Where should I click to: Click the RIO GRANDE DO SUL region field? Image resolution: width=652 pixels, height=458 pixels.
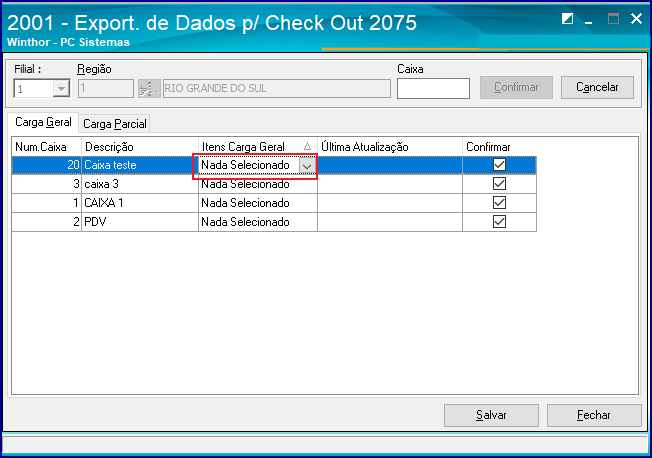click(277, 89)
